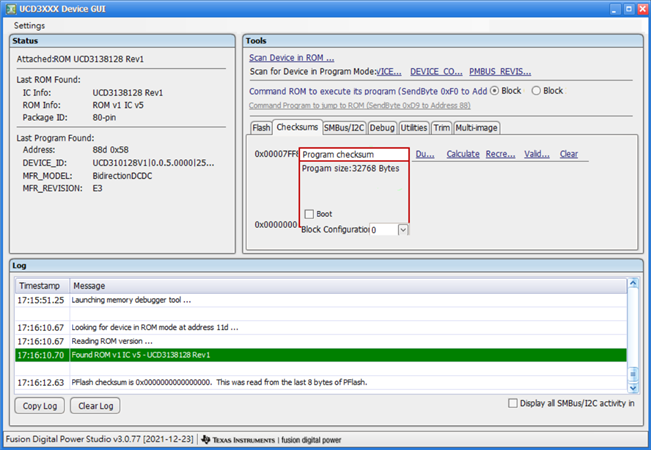The height and width of the screenshot is (450, 651).
Task: Switch to the Debug tab
Action: (x=382, y=127)
